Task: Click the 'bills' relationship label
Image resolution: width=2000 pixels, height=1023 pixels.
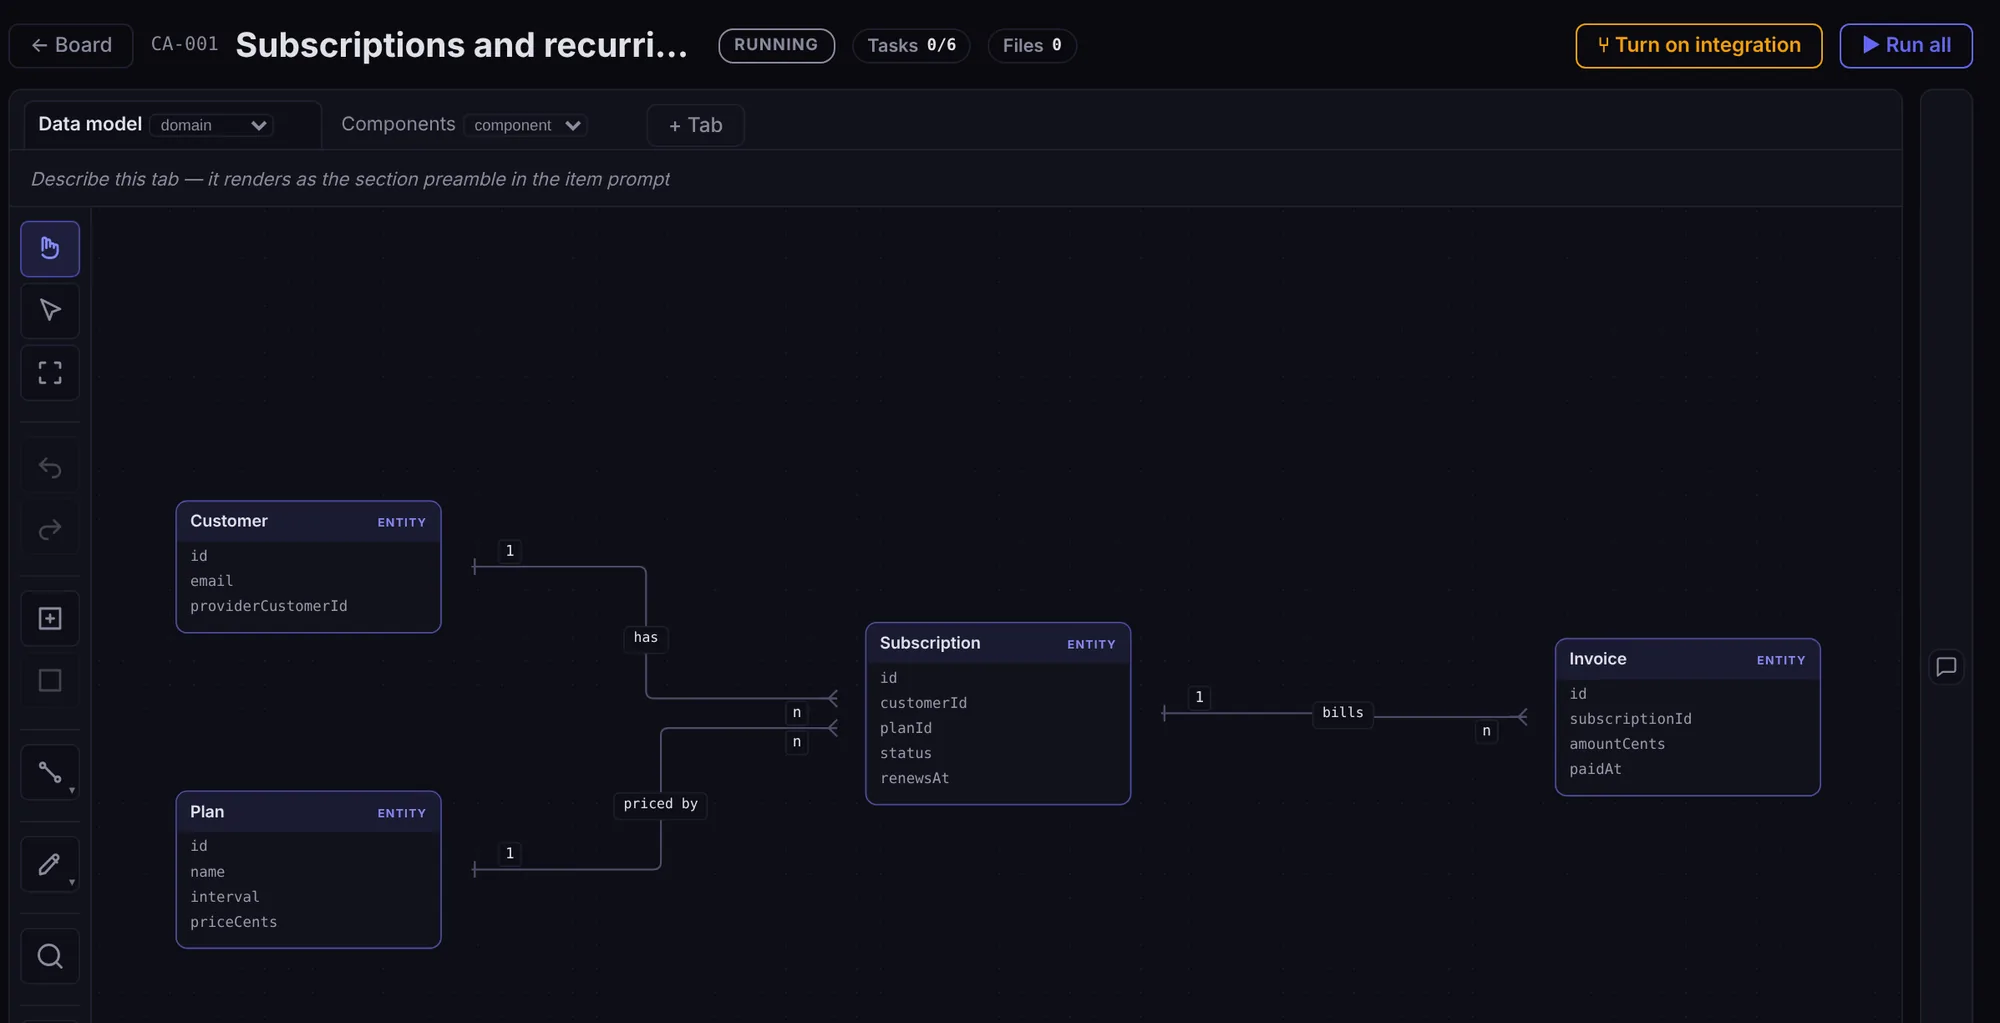Action: [x=1342, y=713]
